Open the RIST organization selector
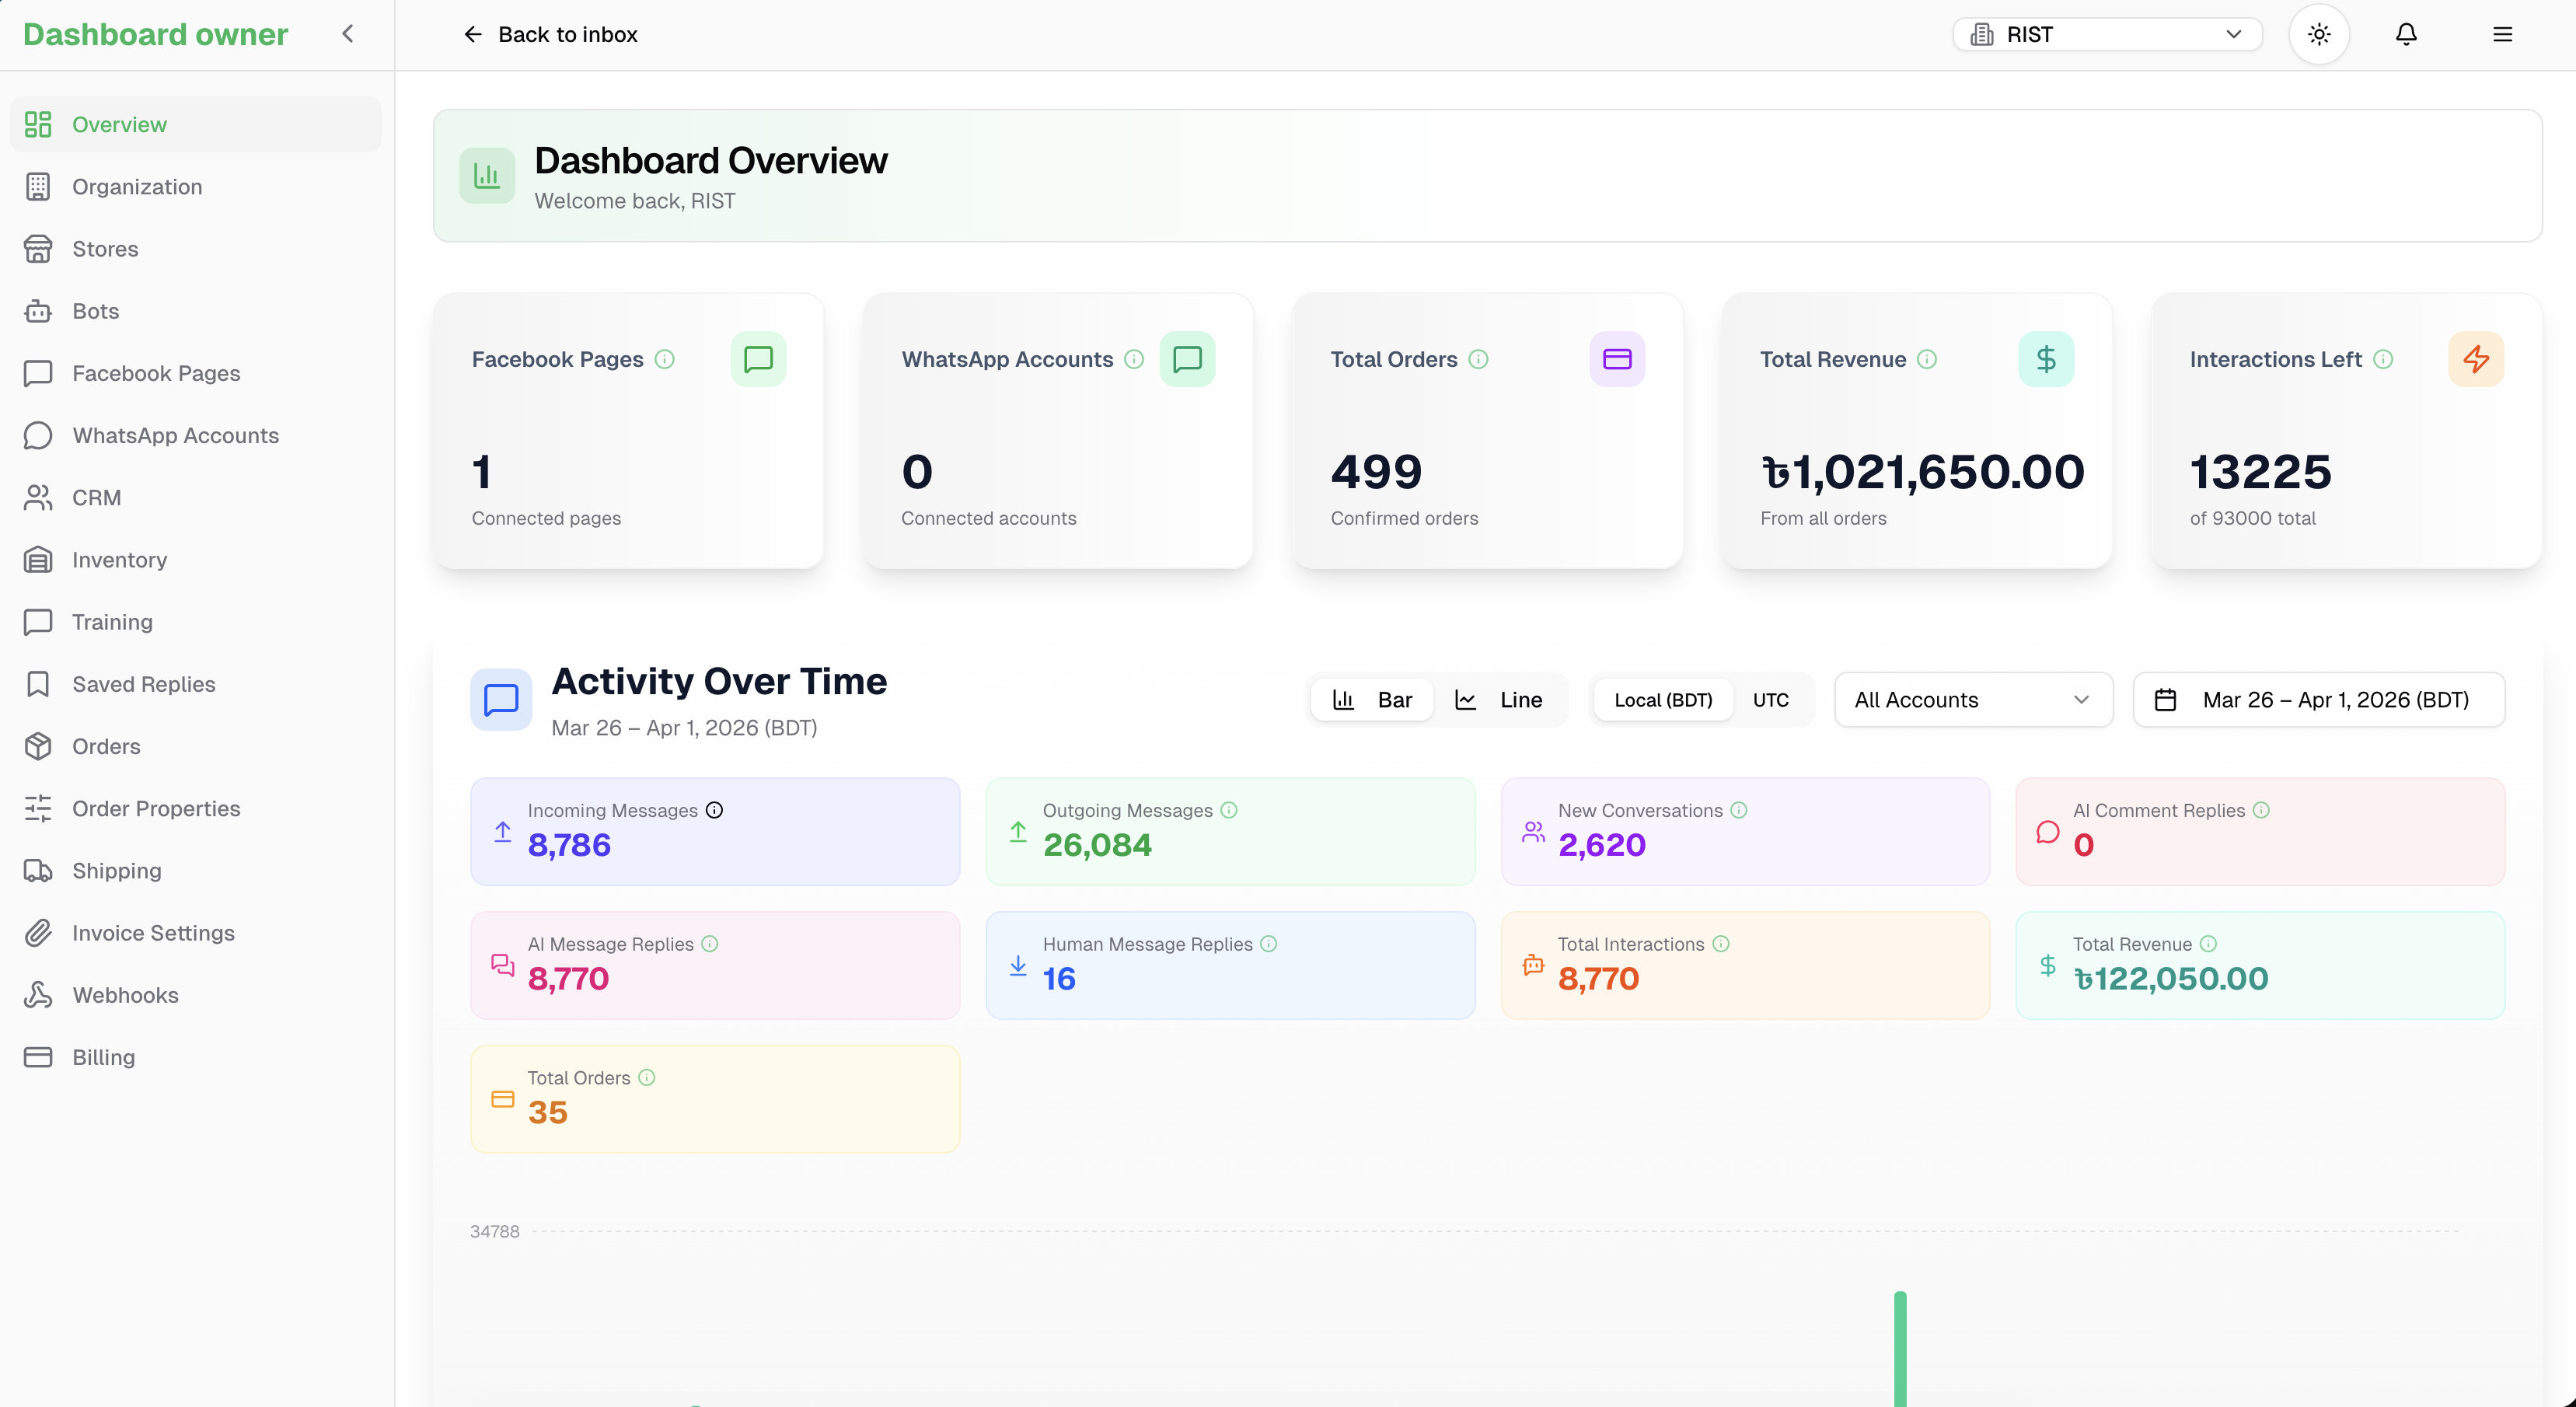This screenshot has width=2576, height=1407. 2107,34
